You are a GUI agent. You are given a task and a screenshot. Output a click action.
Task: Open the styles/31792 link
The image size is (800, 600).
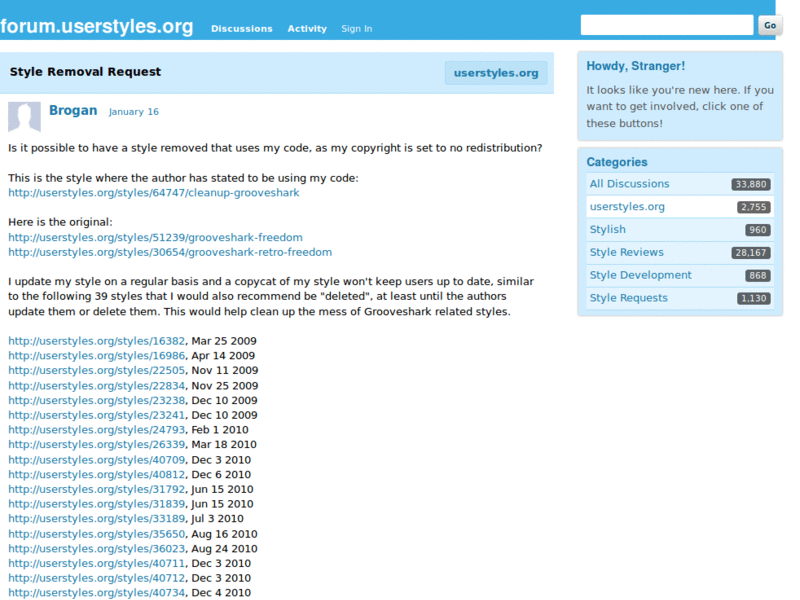pos(96,489)
